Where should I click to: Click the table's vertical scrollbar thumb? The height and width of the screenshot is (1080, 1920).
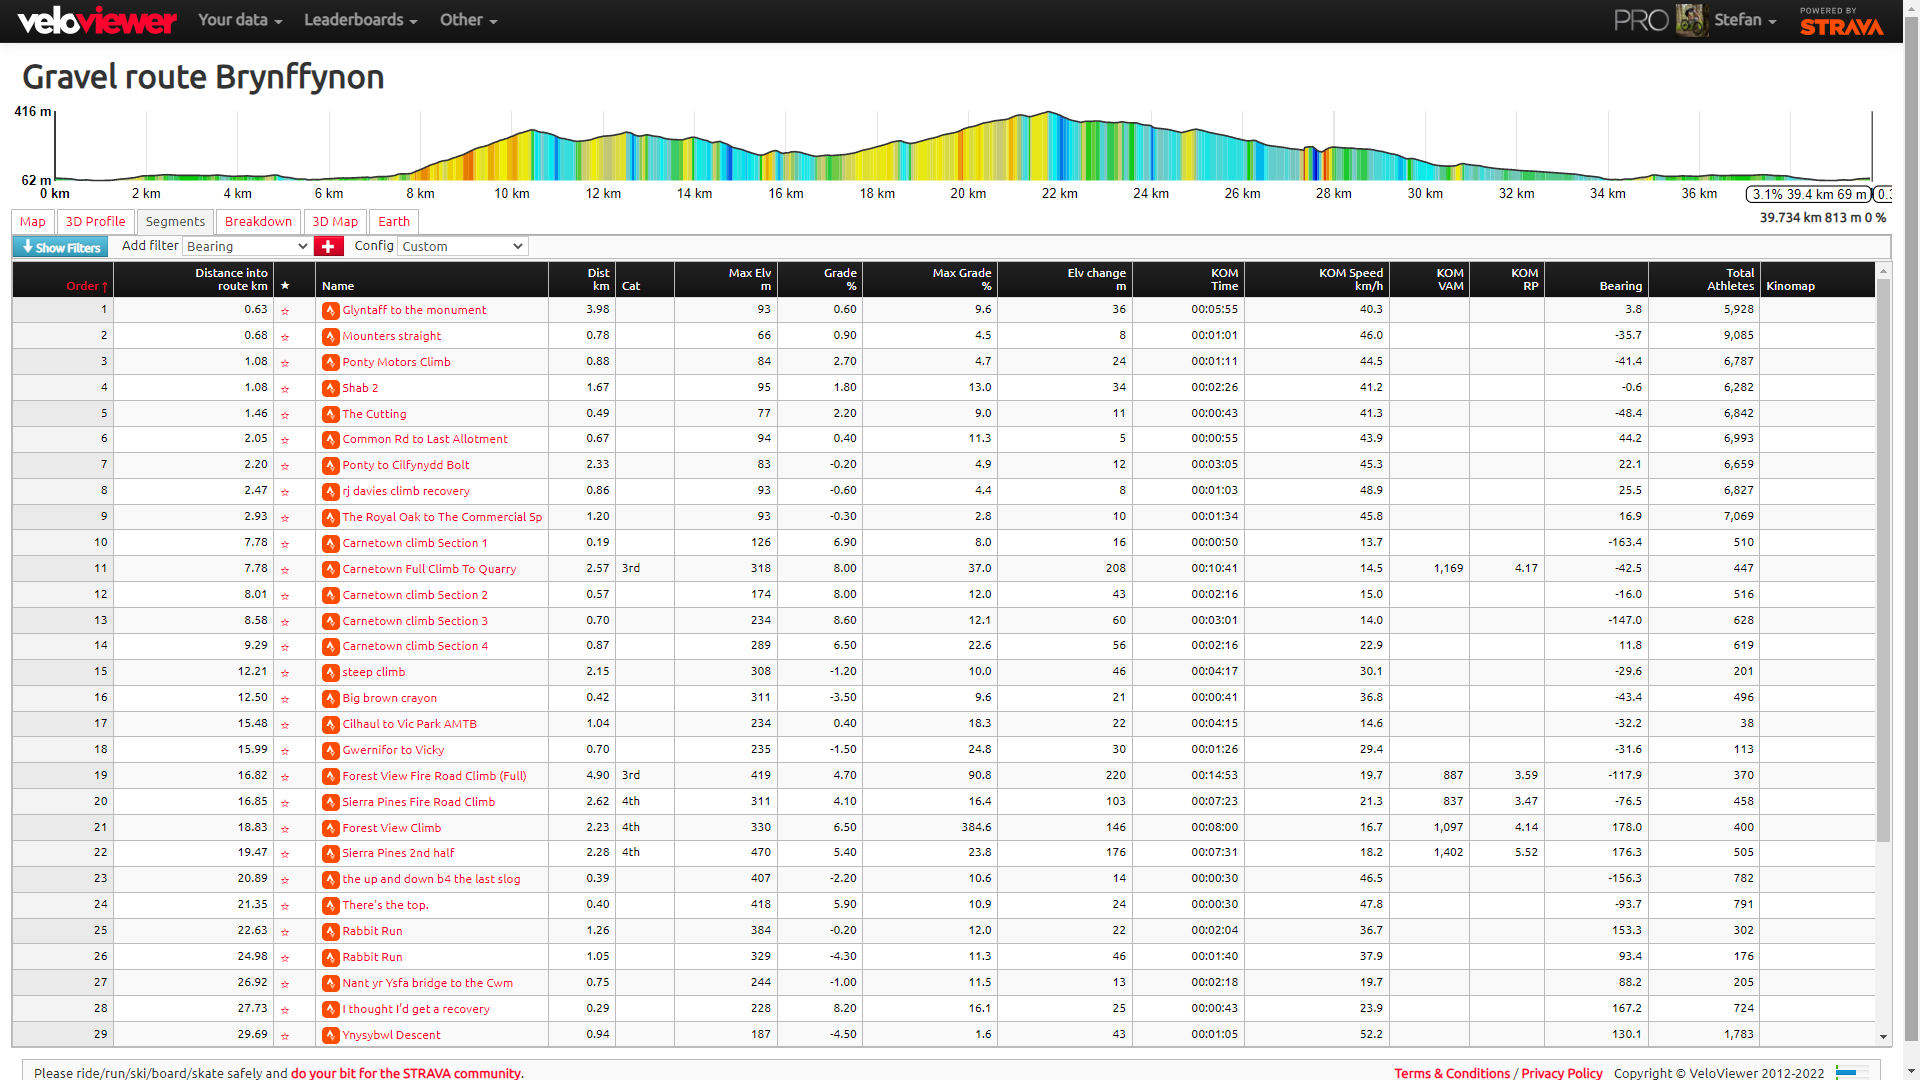tap(1883, 560)
